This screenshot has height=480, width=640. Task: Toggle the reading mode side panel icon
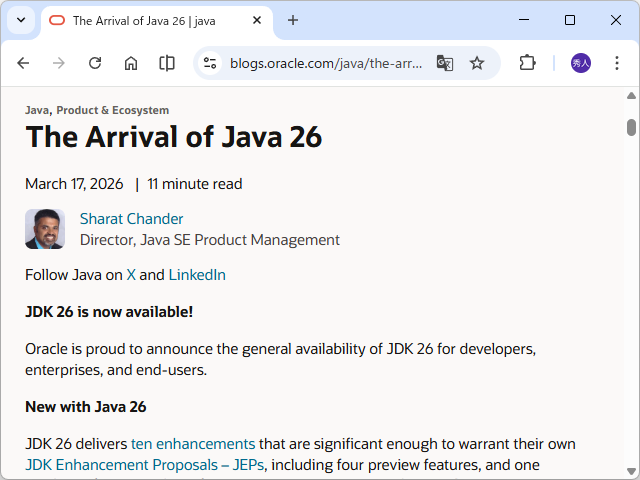click(x=167, y=63)
